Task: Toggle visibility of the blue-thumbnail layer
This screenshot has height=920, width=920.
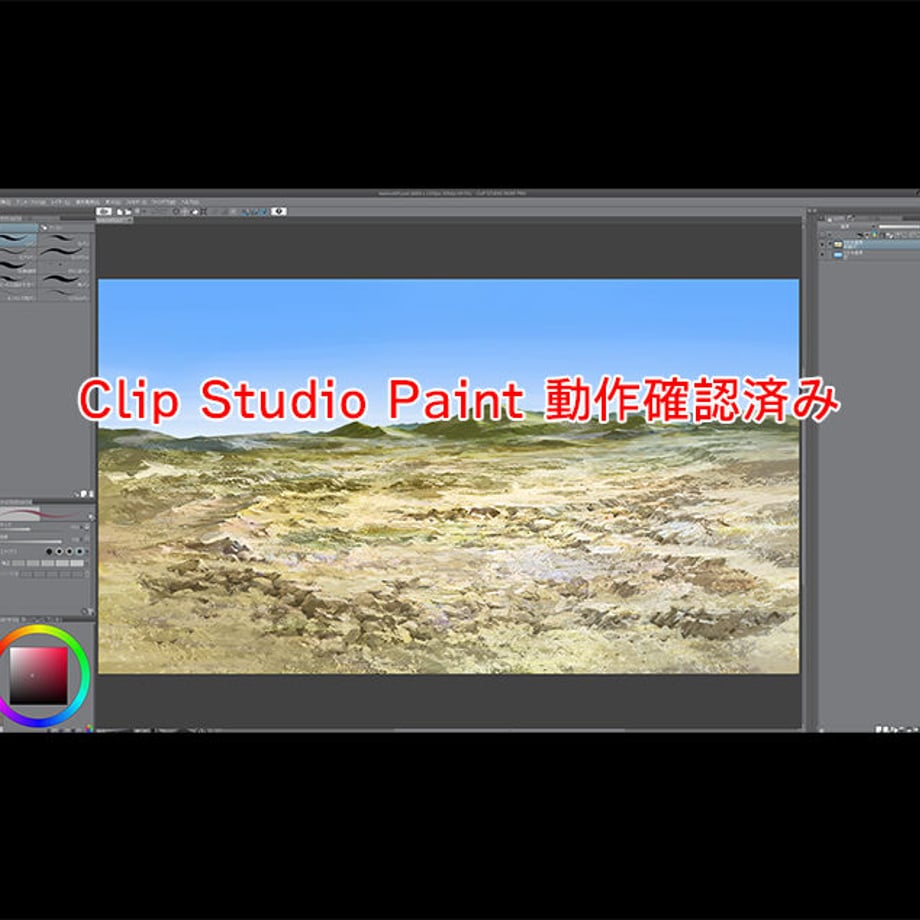Action: pyautogui.click(x=822, y=254)
